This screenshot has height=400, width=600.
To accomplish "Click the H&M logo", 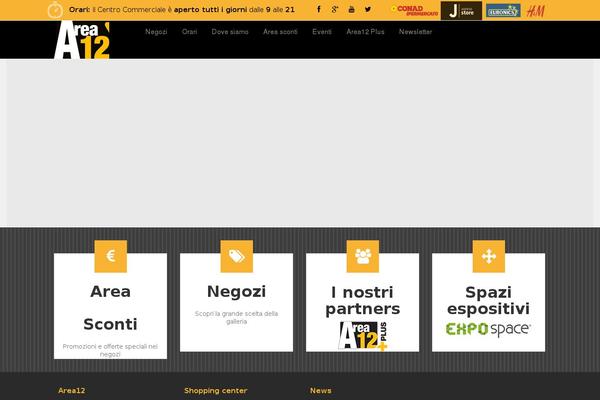I will point(535,11).
